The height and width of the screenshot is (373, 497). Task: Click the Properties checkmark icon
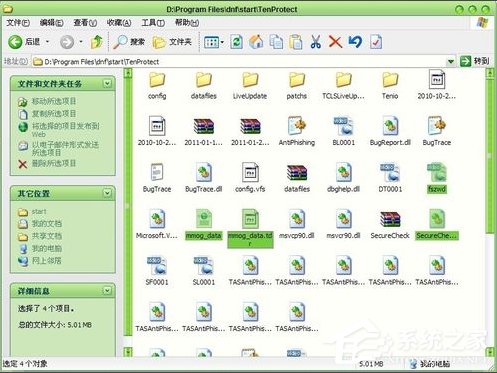(x=376, y=42)
